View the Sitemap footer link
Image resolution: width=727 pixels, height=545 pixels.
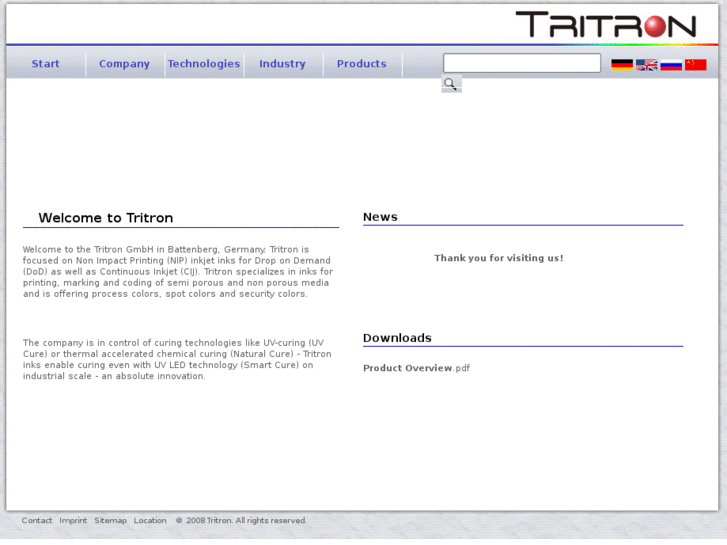click(110, 520)
